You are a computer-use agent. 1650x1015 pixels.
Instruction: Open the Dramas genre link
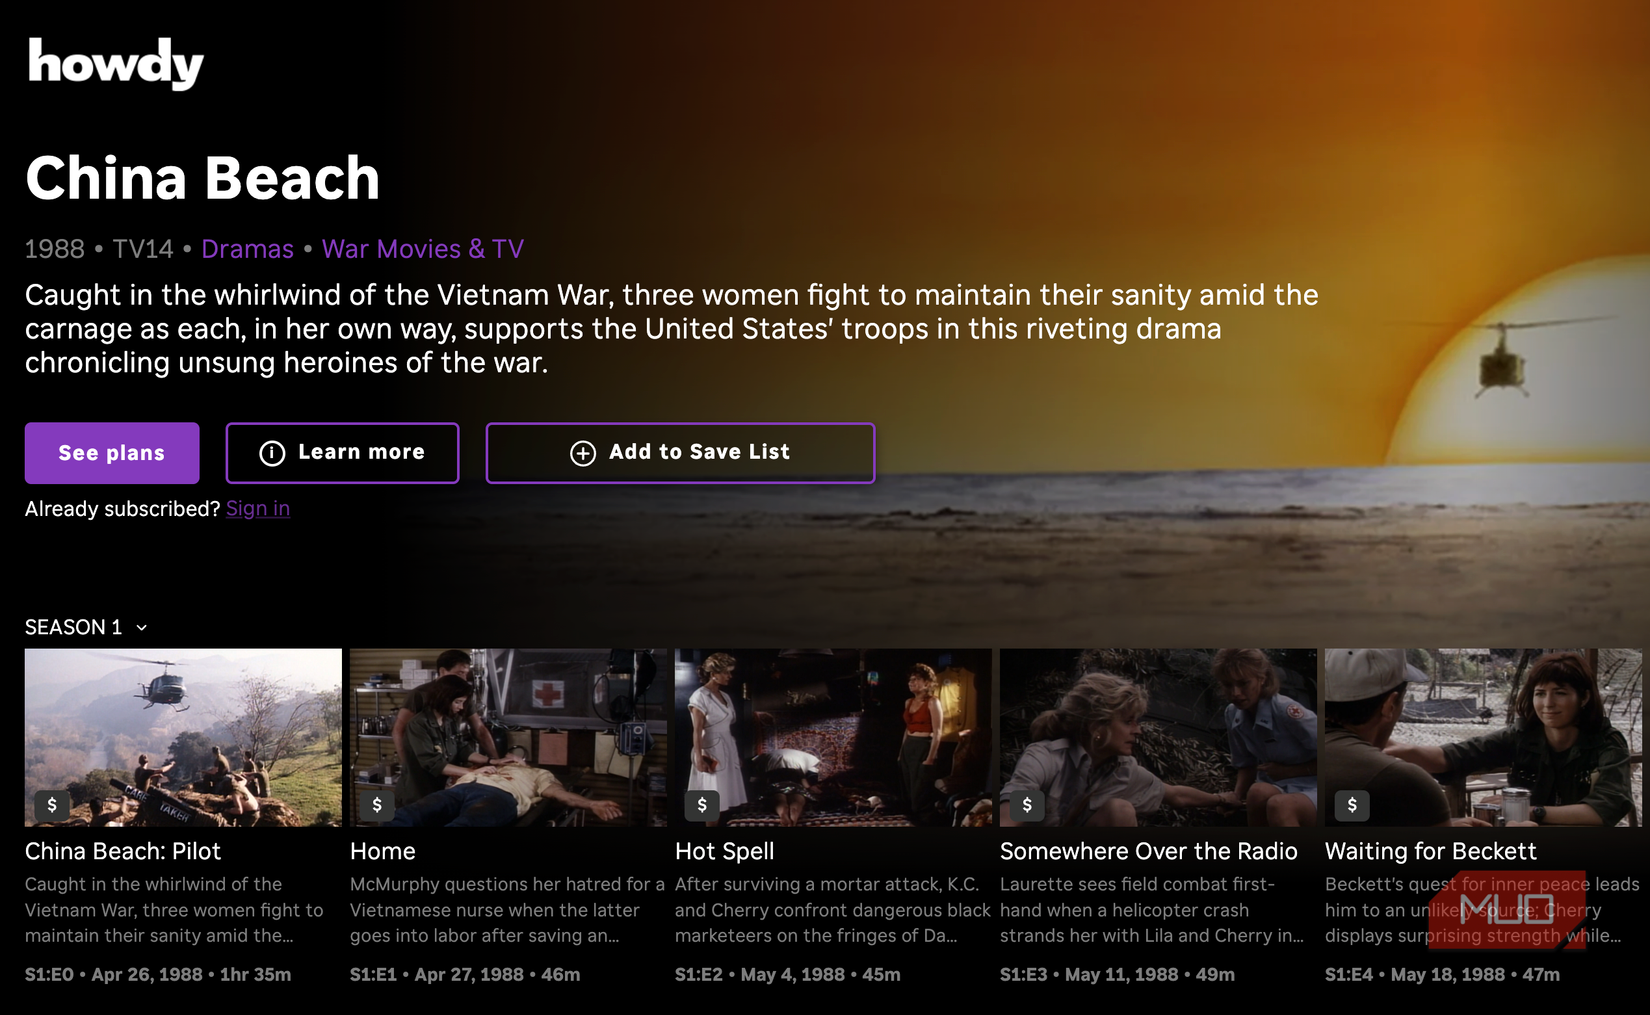[x=248, y=249]
